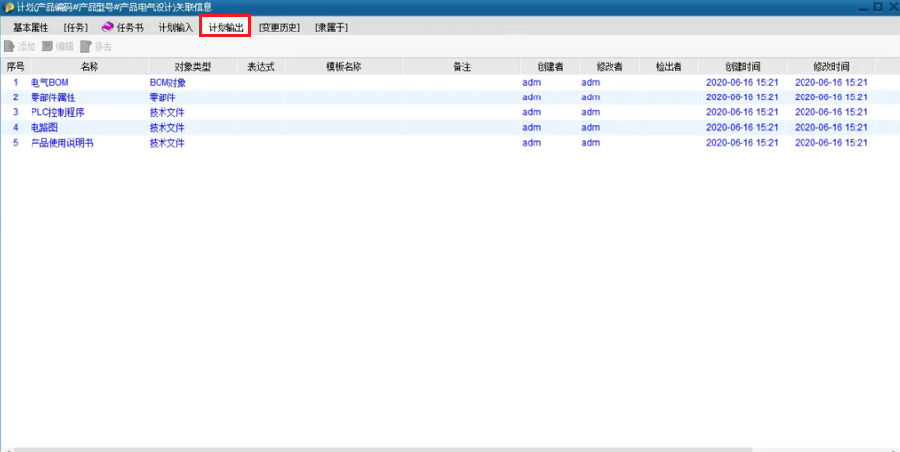Switch to the 基本属性 tab
900x452 pixels.
tap(30, 27)
